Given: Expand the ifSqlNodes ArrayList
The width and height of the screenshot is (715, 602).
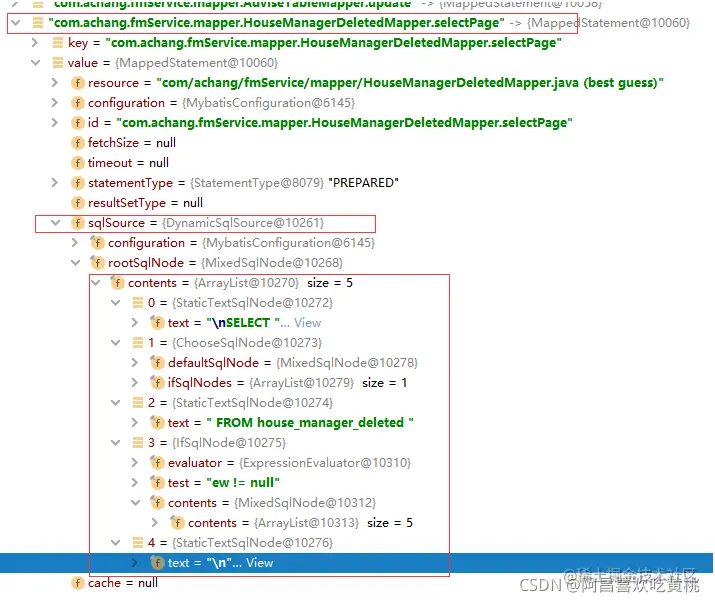Looking at the screenshot, I should pyautogui.click(x=135, y=383).
